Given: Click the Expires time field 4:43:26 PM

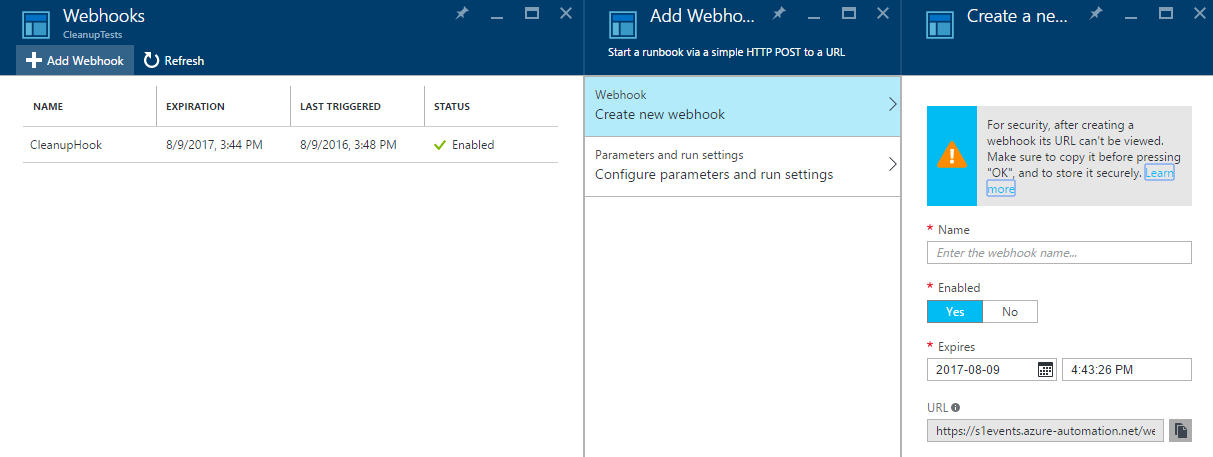Looking at the screenshot, I should 1126,369.
